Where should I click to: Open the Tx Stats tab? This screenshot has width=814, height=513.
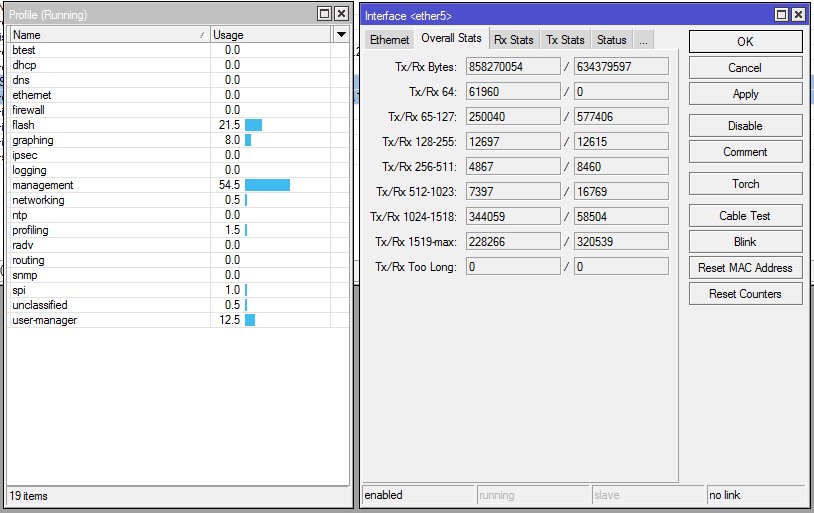[x=565, y=40]
